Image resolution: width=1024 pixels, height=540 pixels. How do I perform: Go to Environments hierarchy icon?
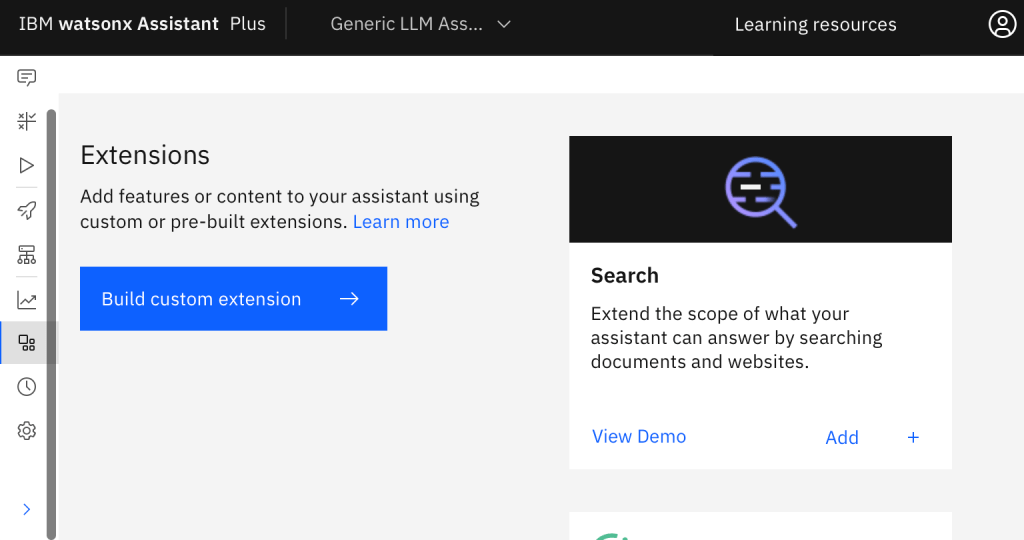tap(27, 255)
